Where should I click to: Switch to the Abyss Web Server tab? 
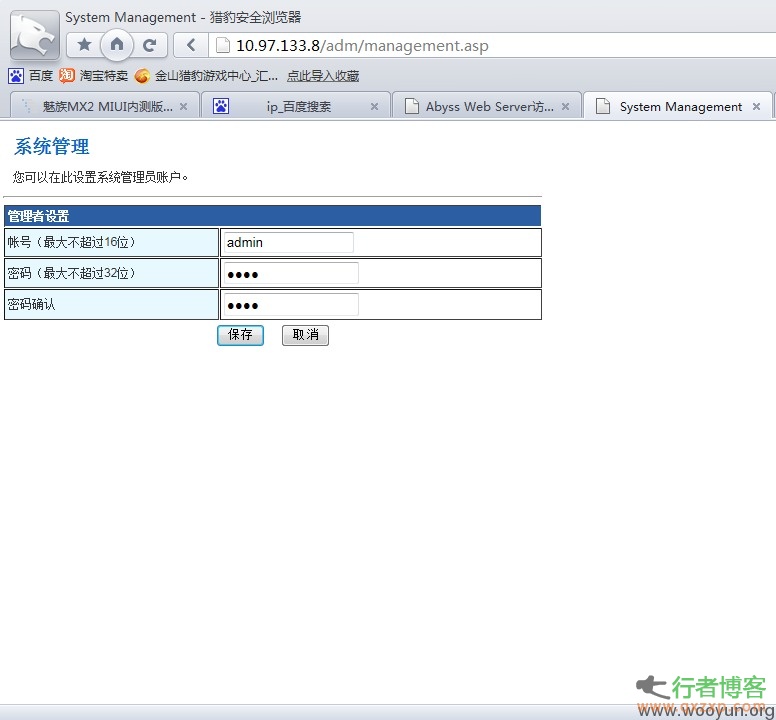point(486,106)
